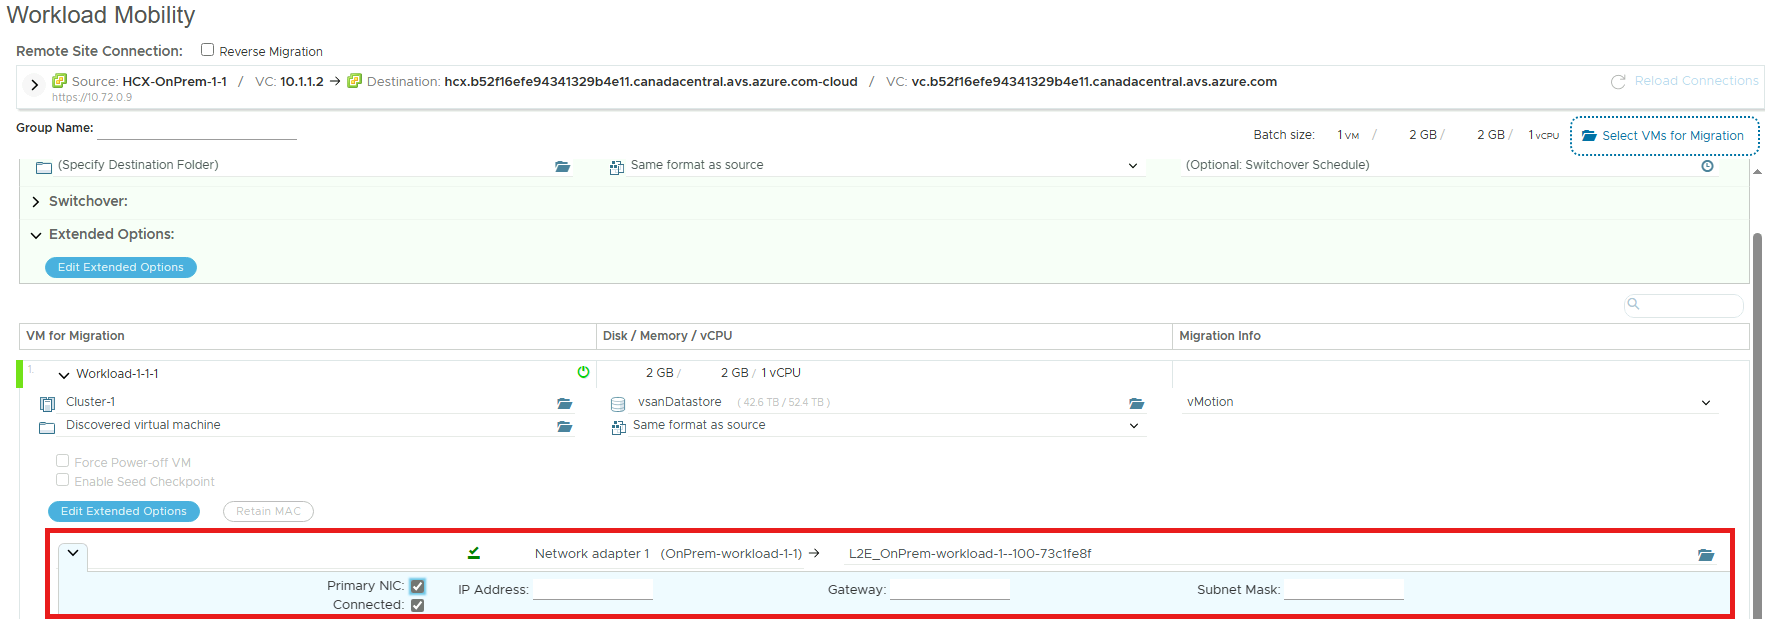Click the Retain MAC button

click(268, 511)
